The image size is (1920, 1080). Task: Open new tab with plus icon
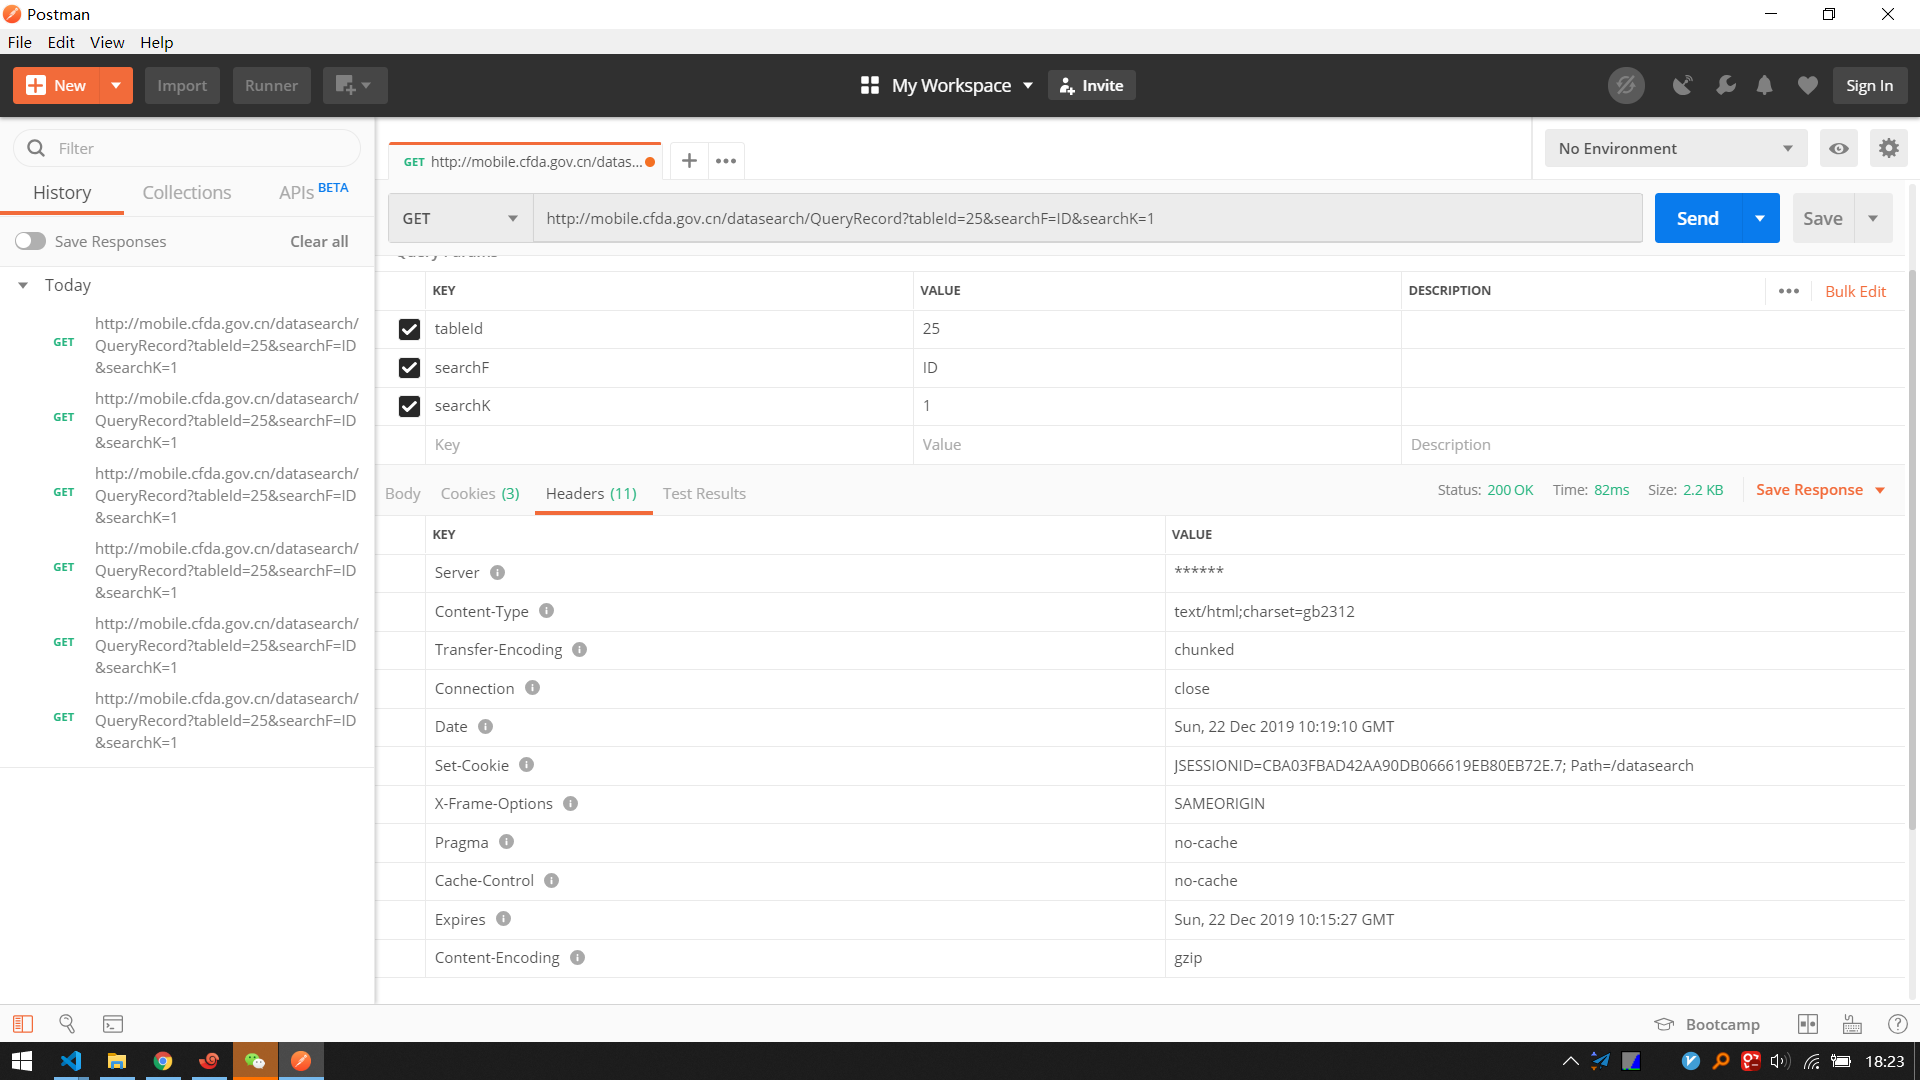coord(689,161)
